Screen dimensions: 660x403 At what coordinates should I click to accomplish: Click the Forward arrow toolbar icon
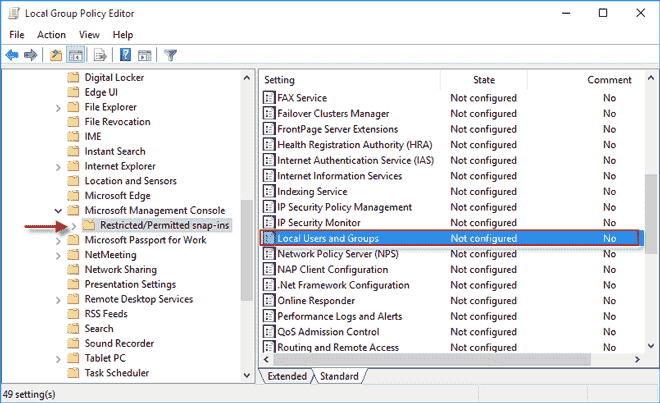[30, 55]
